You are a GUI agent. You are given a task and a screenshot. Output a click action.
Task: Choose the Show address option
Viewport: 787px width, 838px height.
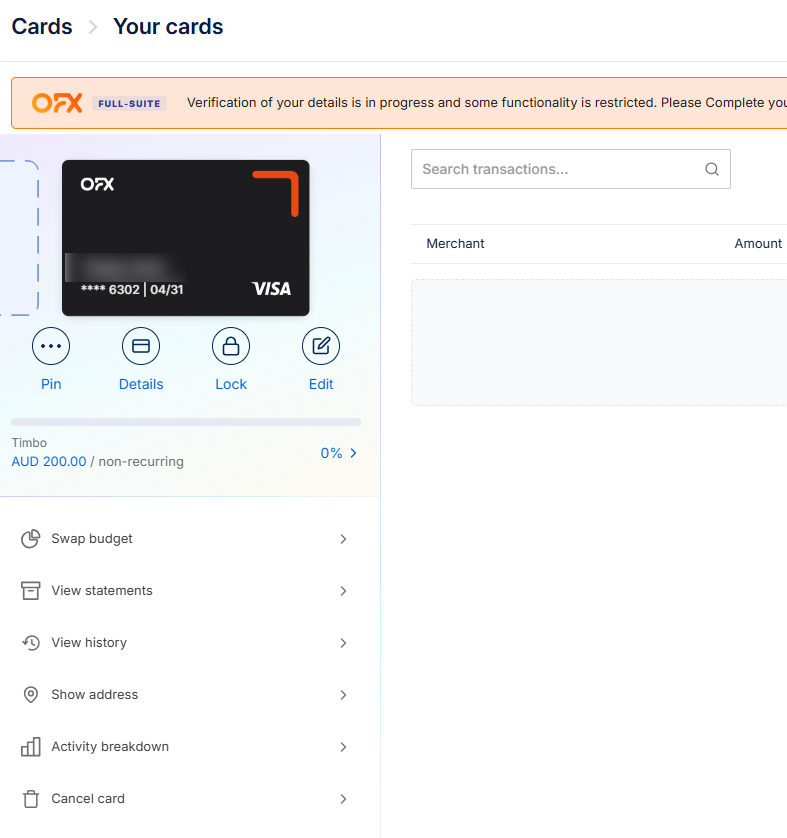tap(185, 695)
